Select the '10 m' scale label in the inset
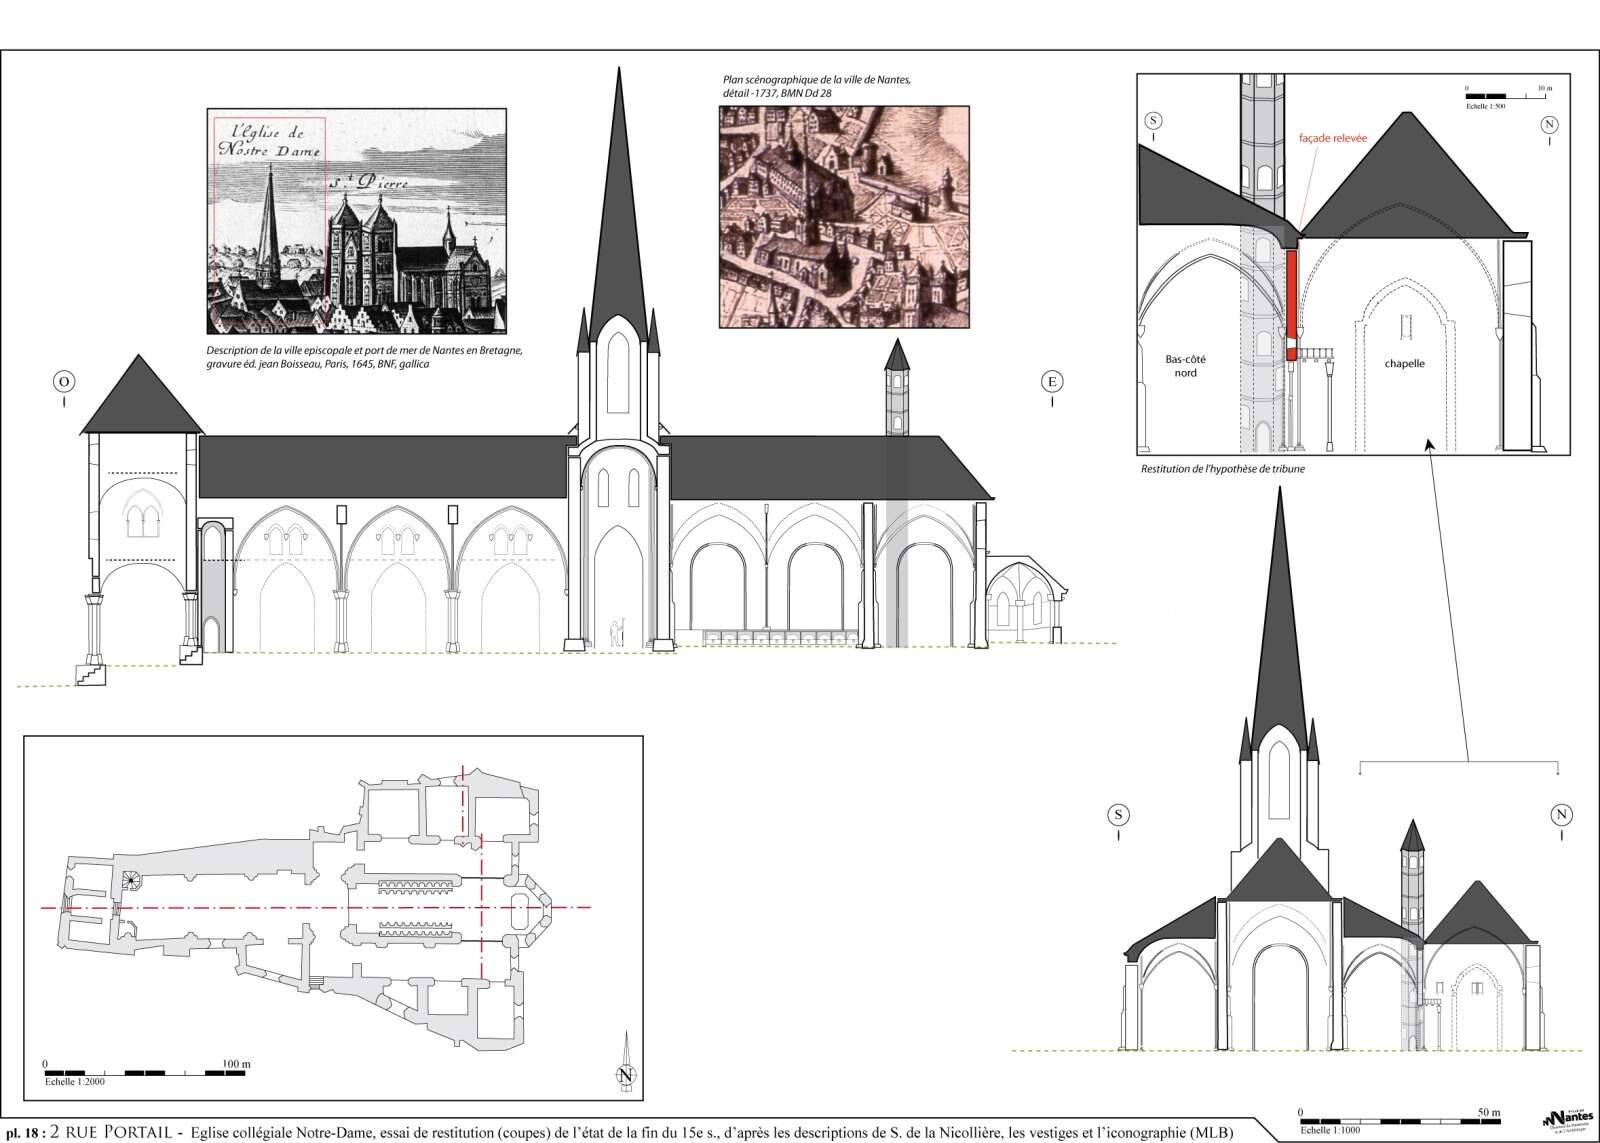The height and width of the screenshot is (1143, 1600). click(1544, 89)
